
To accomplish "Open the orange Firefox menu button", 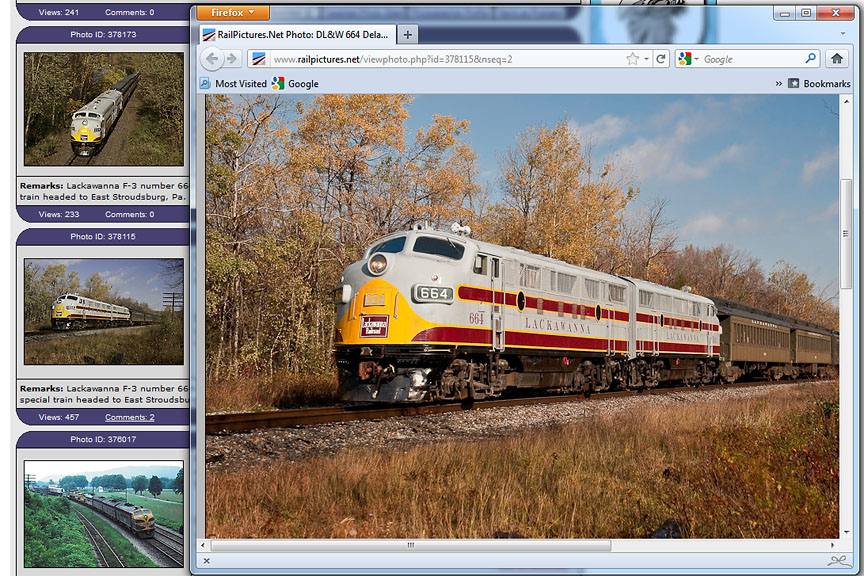I will pos(232,13).
